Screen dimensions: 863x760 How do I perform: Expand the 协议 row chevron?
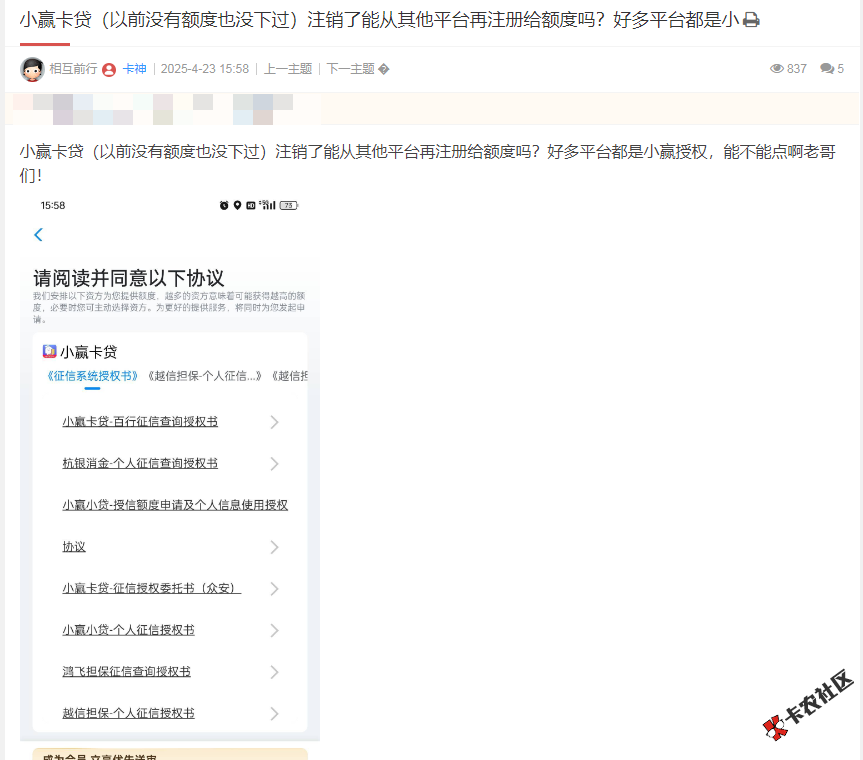(x=274, y=547)
